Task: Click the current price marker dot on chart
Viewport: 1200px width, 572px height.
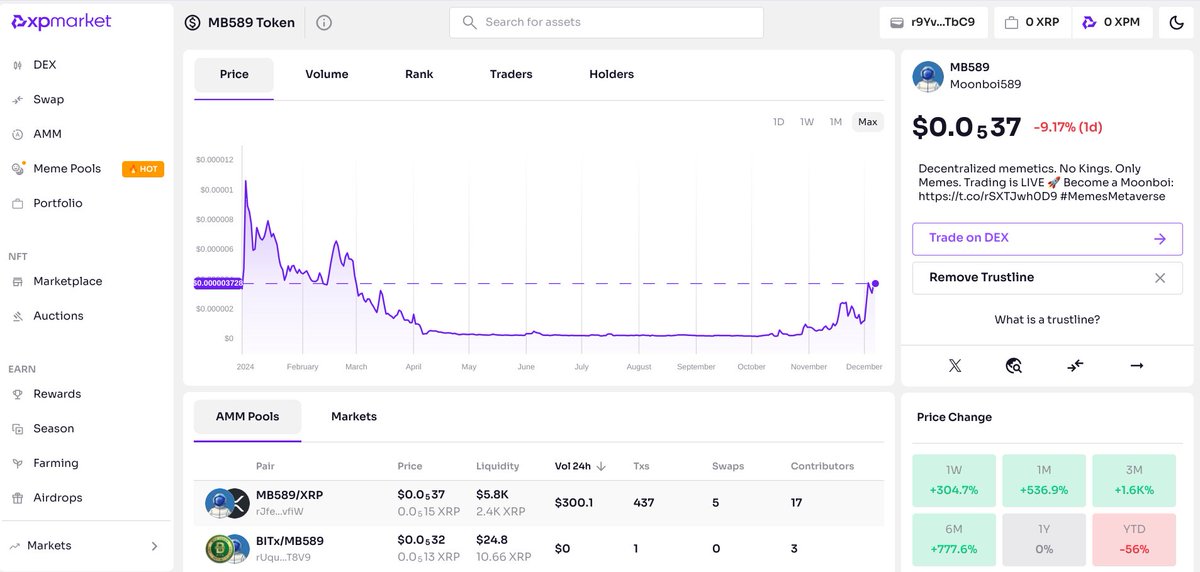Action: (x=875, y=284)
